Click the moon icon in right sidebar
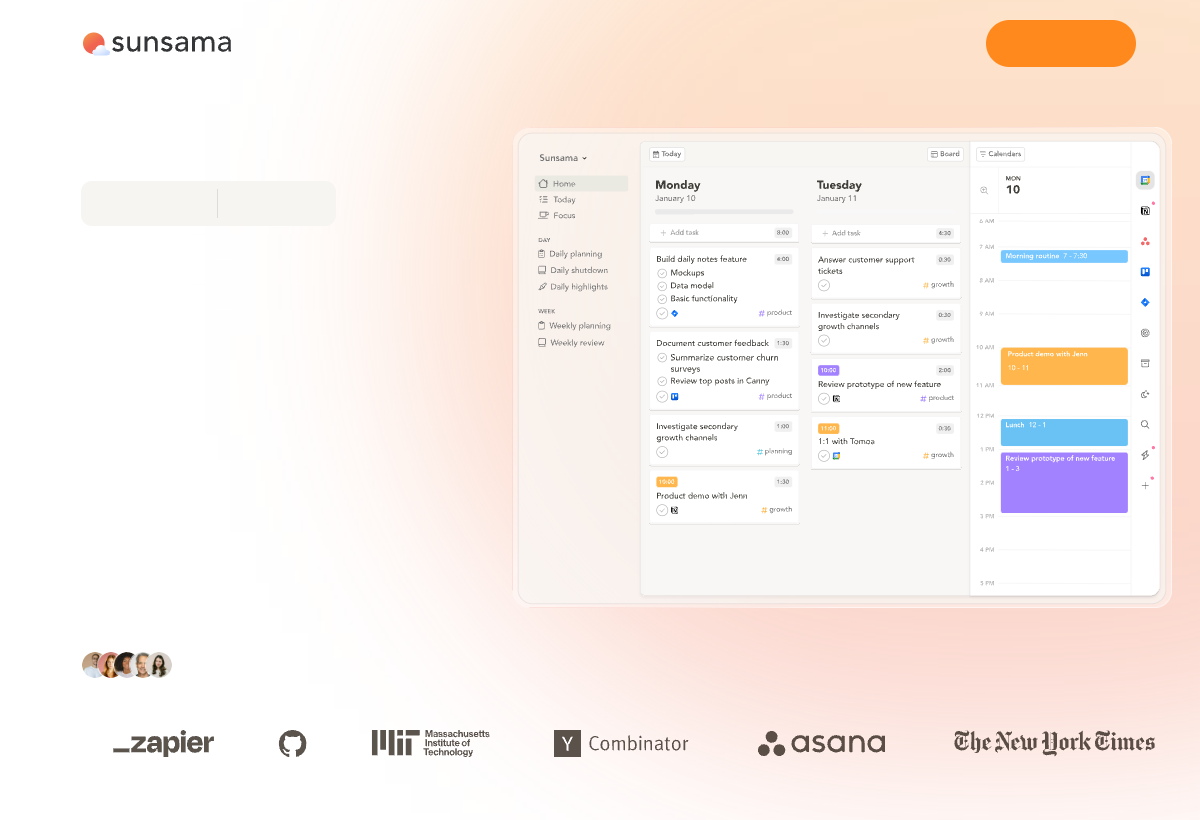Image resolution: width=1200 pixels, height=820 pixels. (x=1145, y=394)
